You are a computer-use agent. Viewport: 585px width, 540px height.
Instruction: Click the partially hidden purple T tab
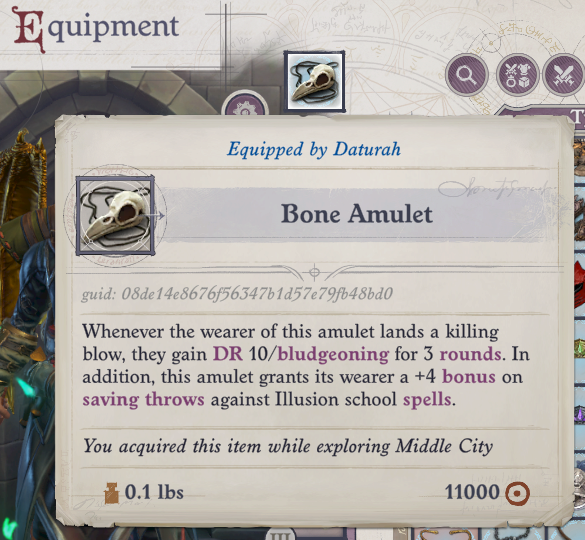[x=578, y=117]
